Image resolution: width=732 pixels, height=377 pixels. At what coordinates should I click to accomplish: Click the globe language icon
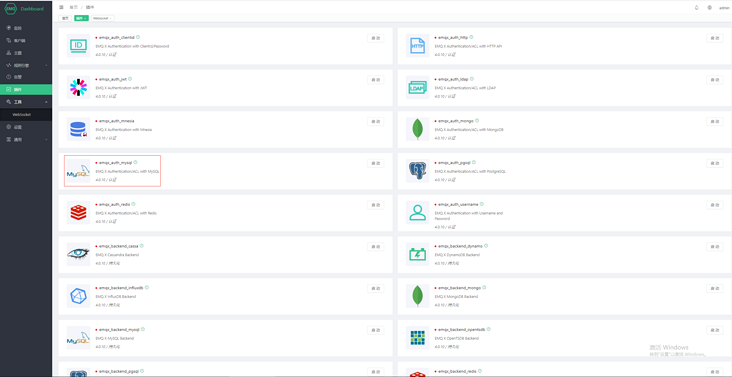click(710, 7)
